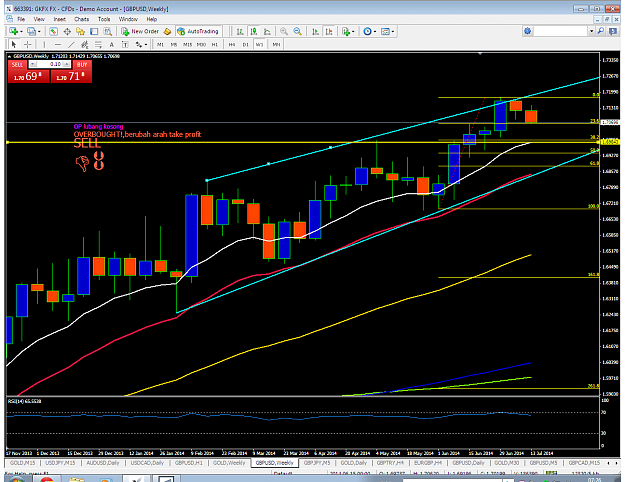Toggle the Chart Shift button
The height and width of the screenshot is (482, 625).
[x=329, y=31]
